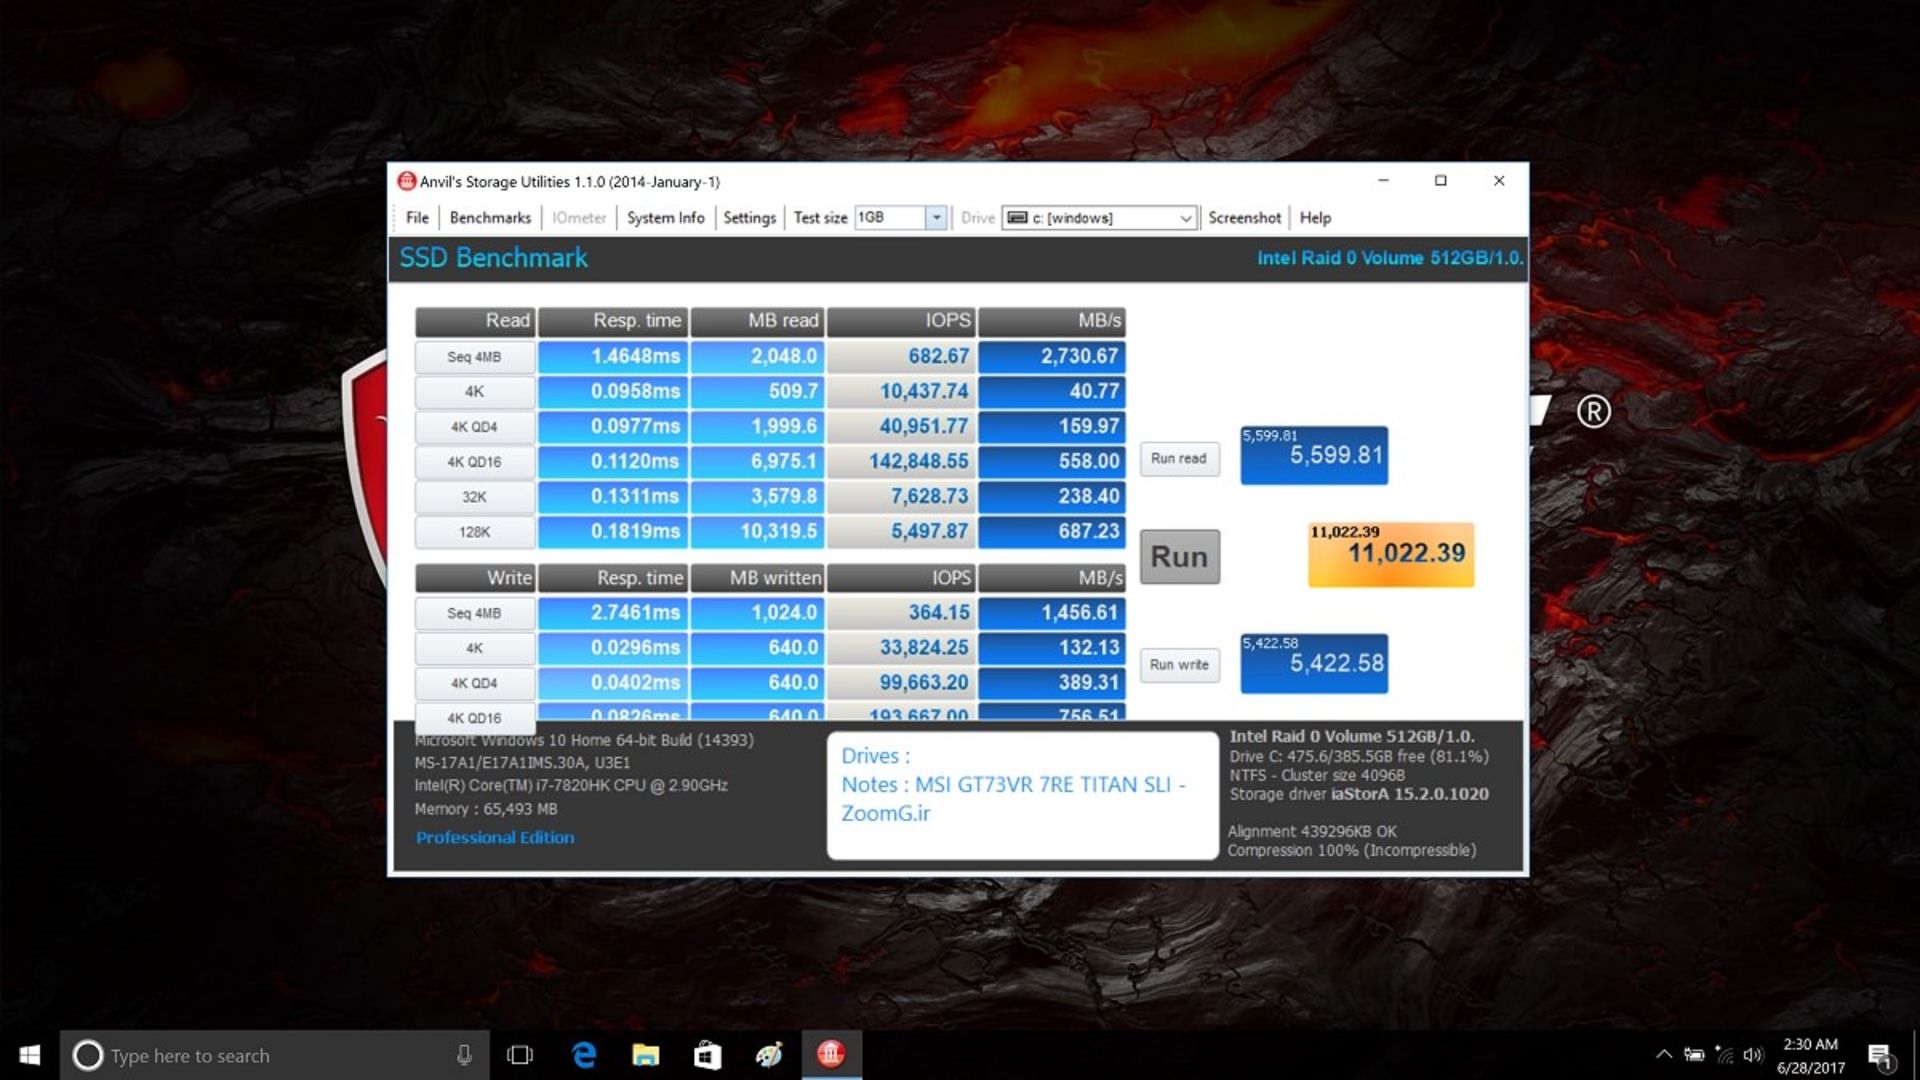This screenshot has height=1080, width=1920.
Task: Click the battery tray icon
Action: (1694, 1054)
